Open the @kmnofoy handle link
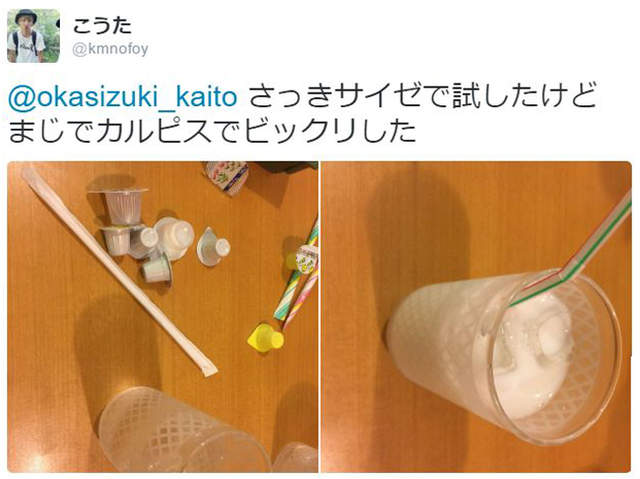The height and width of the screenshot is (479, 640). tap(110, 49)
